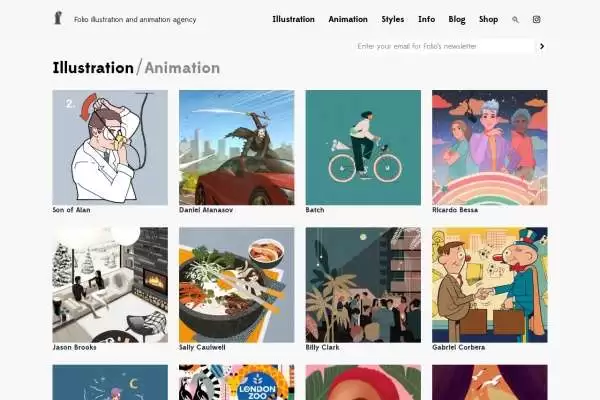This screenshot has height=400, width=600.
Task: Click the Daniel Atanasov name link
Action: click(x=206, y=210)
